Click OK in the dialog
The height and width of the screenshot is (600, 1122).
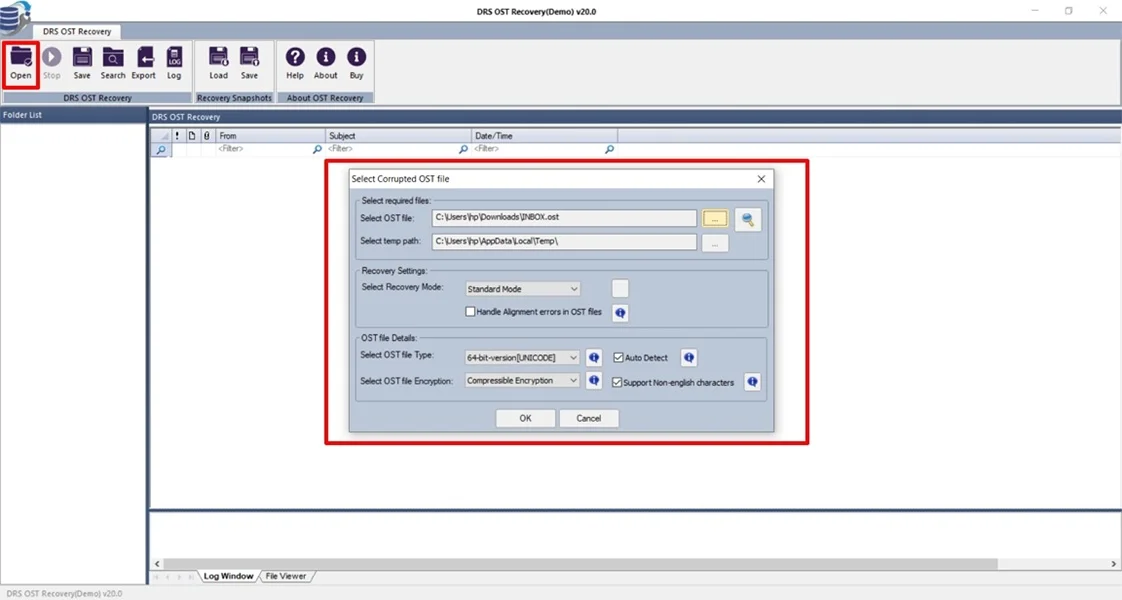(525, 418)
